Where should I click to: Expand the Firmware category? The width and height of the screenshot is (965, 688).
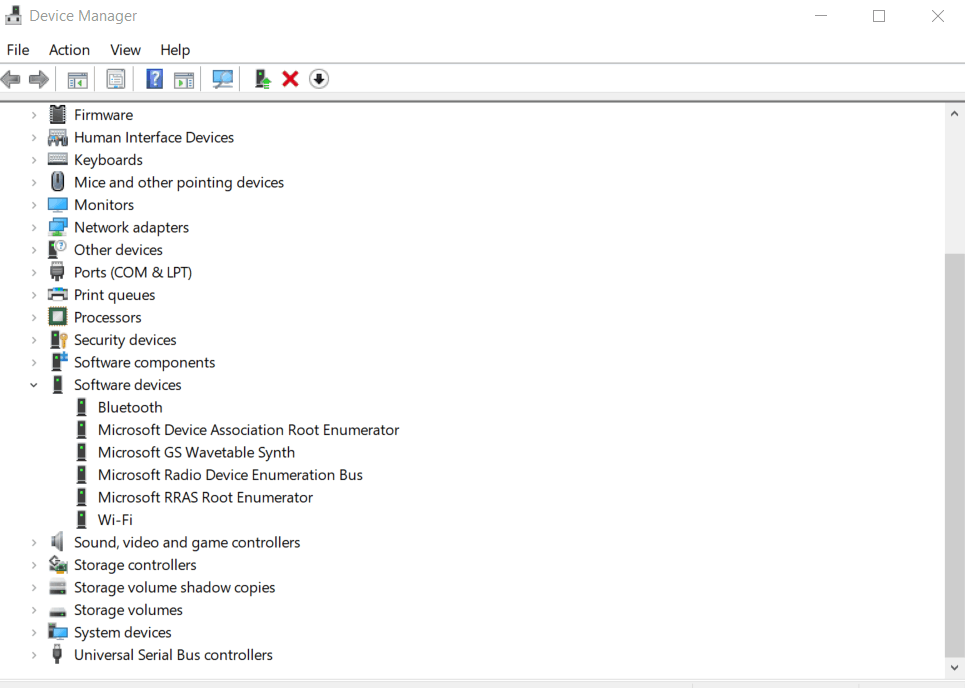point(34,115)
